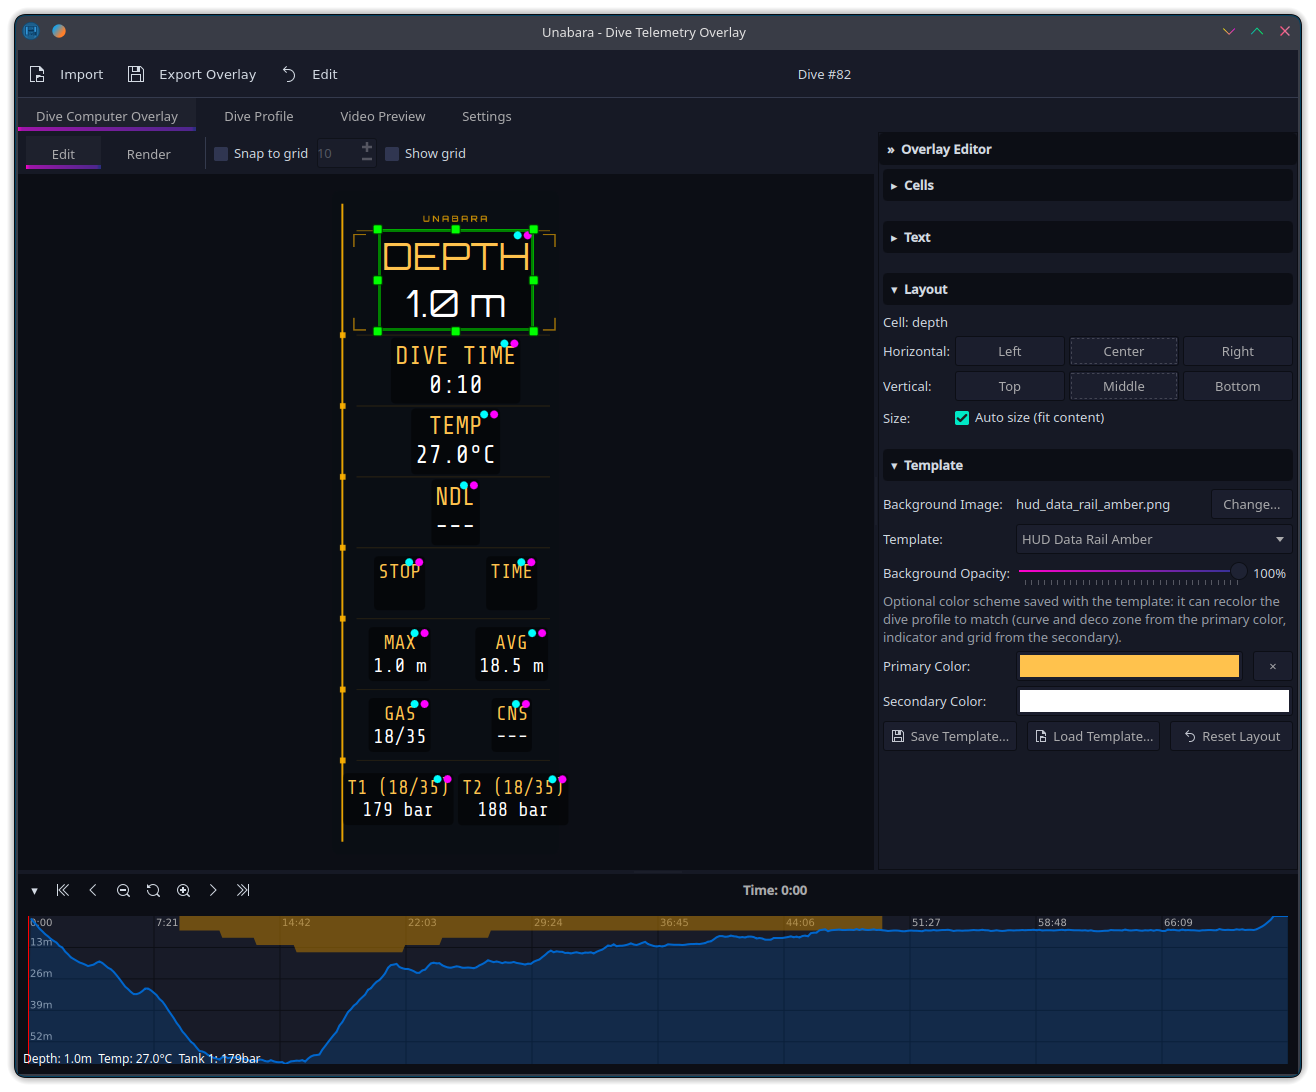Select the Render mode tab
Screen dimensions: 1316x1092
point(148,154)
